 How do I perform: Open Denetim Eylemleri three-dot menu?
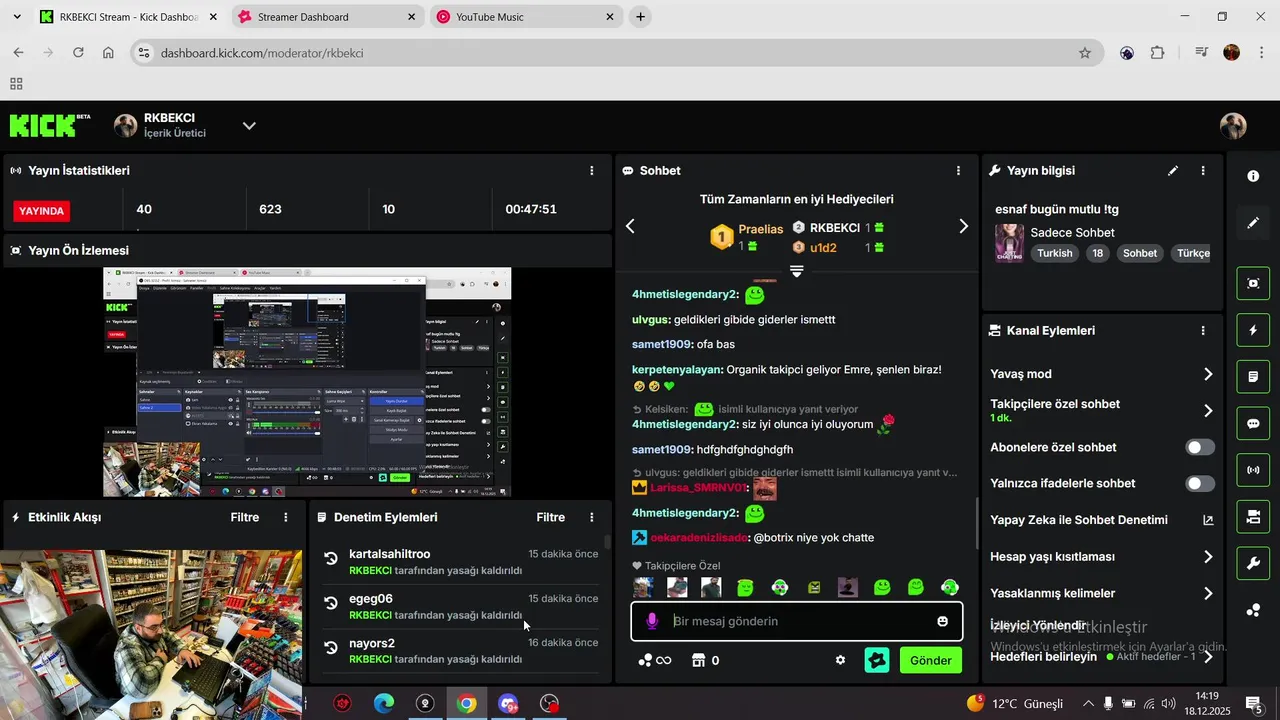(592, 518)
